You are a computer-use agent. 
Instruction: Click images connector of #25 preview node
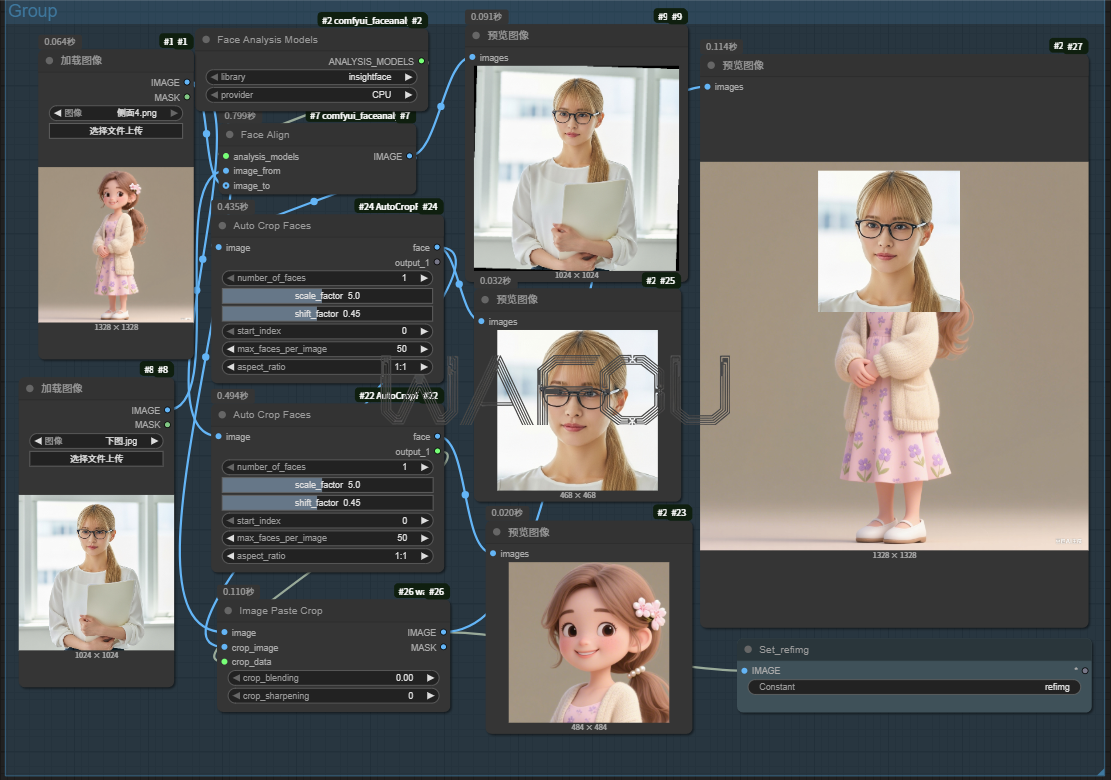point(481,322)
